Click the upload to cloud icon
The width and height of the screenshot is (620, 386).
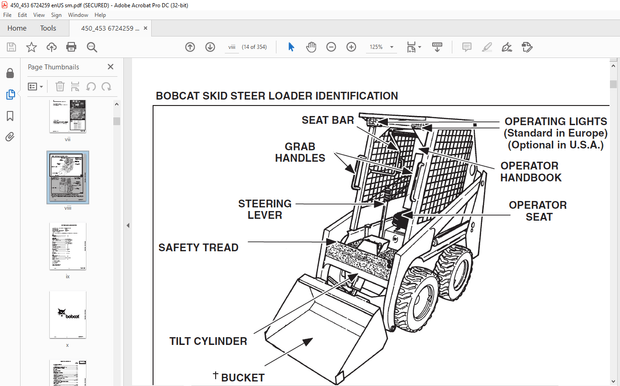pos(51,47)
